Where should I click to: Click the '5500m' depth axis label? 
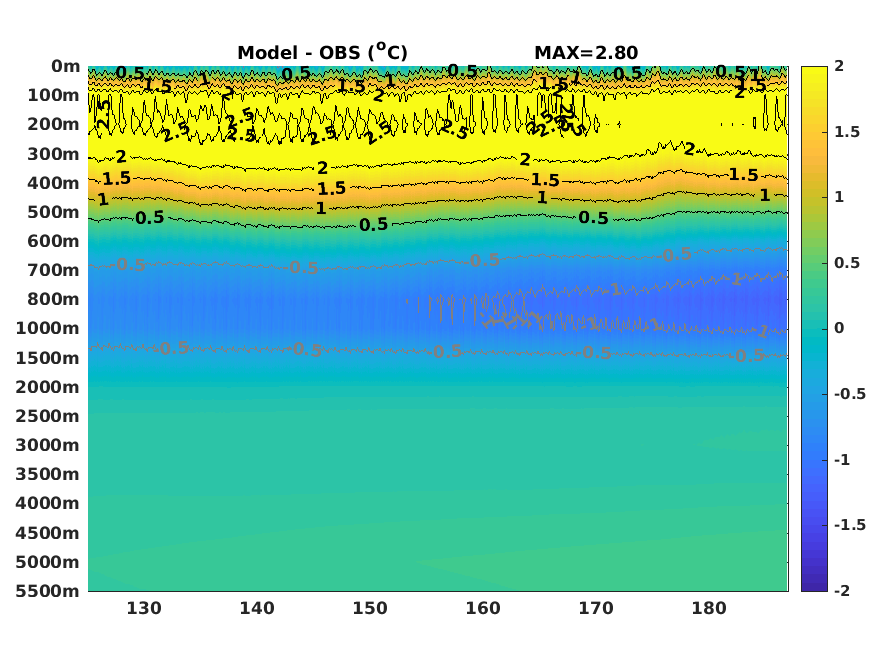click(x=48, y=591)
